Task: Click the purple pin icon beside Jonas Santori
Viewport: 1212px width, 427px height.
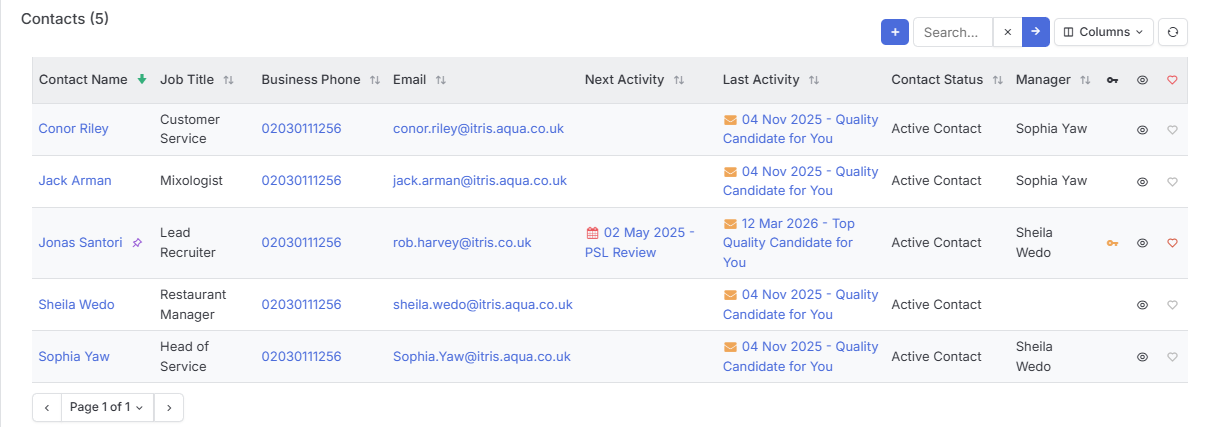Action: 137,243
